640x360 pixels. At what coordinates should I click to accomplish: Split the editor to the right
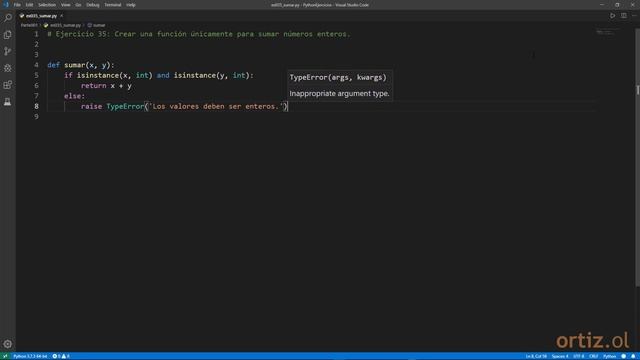pos(624,16)
